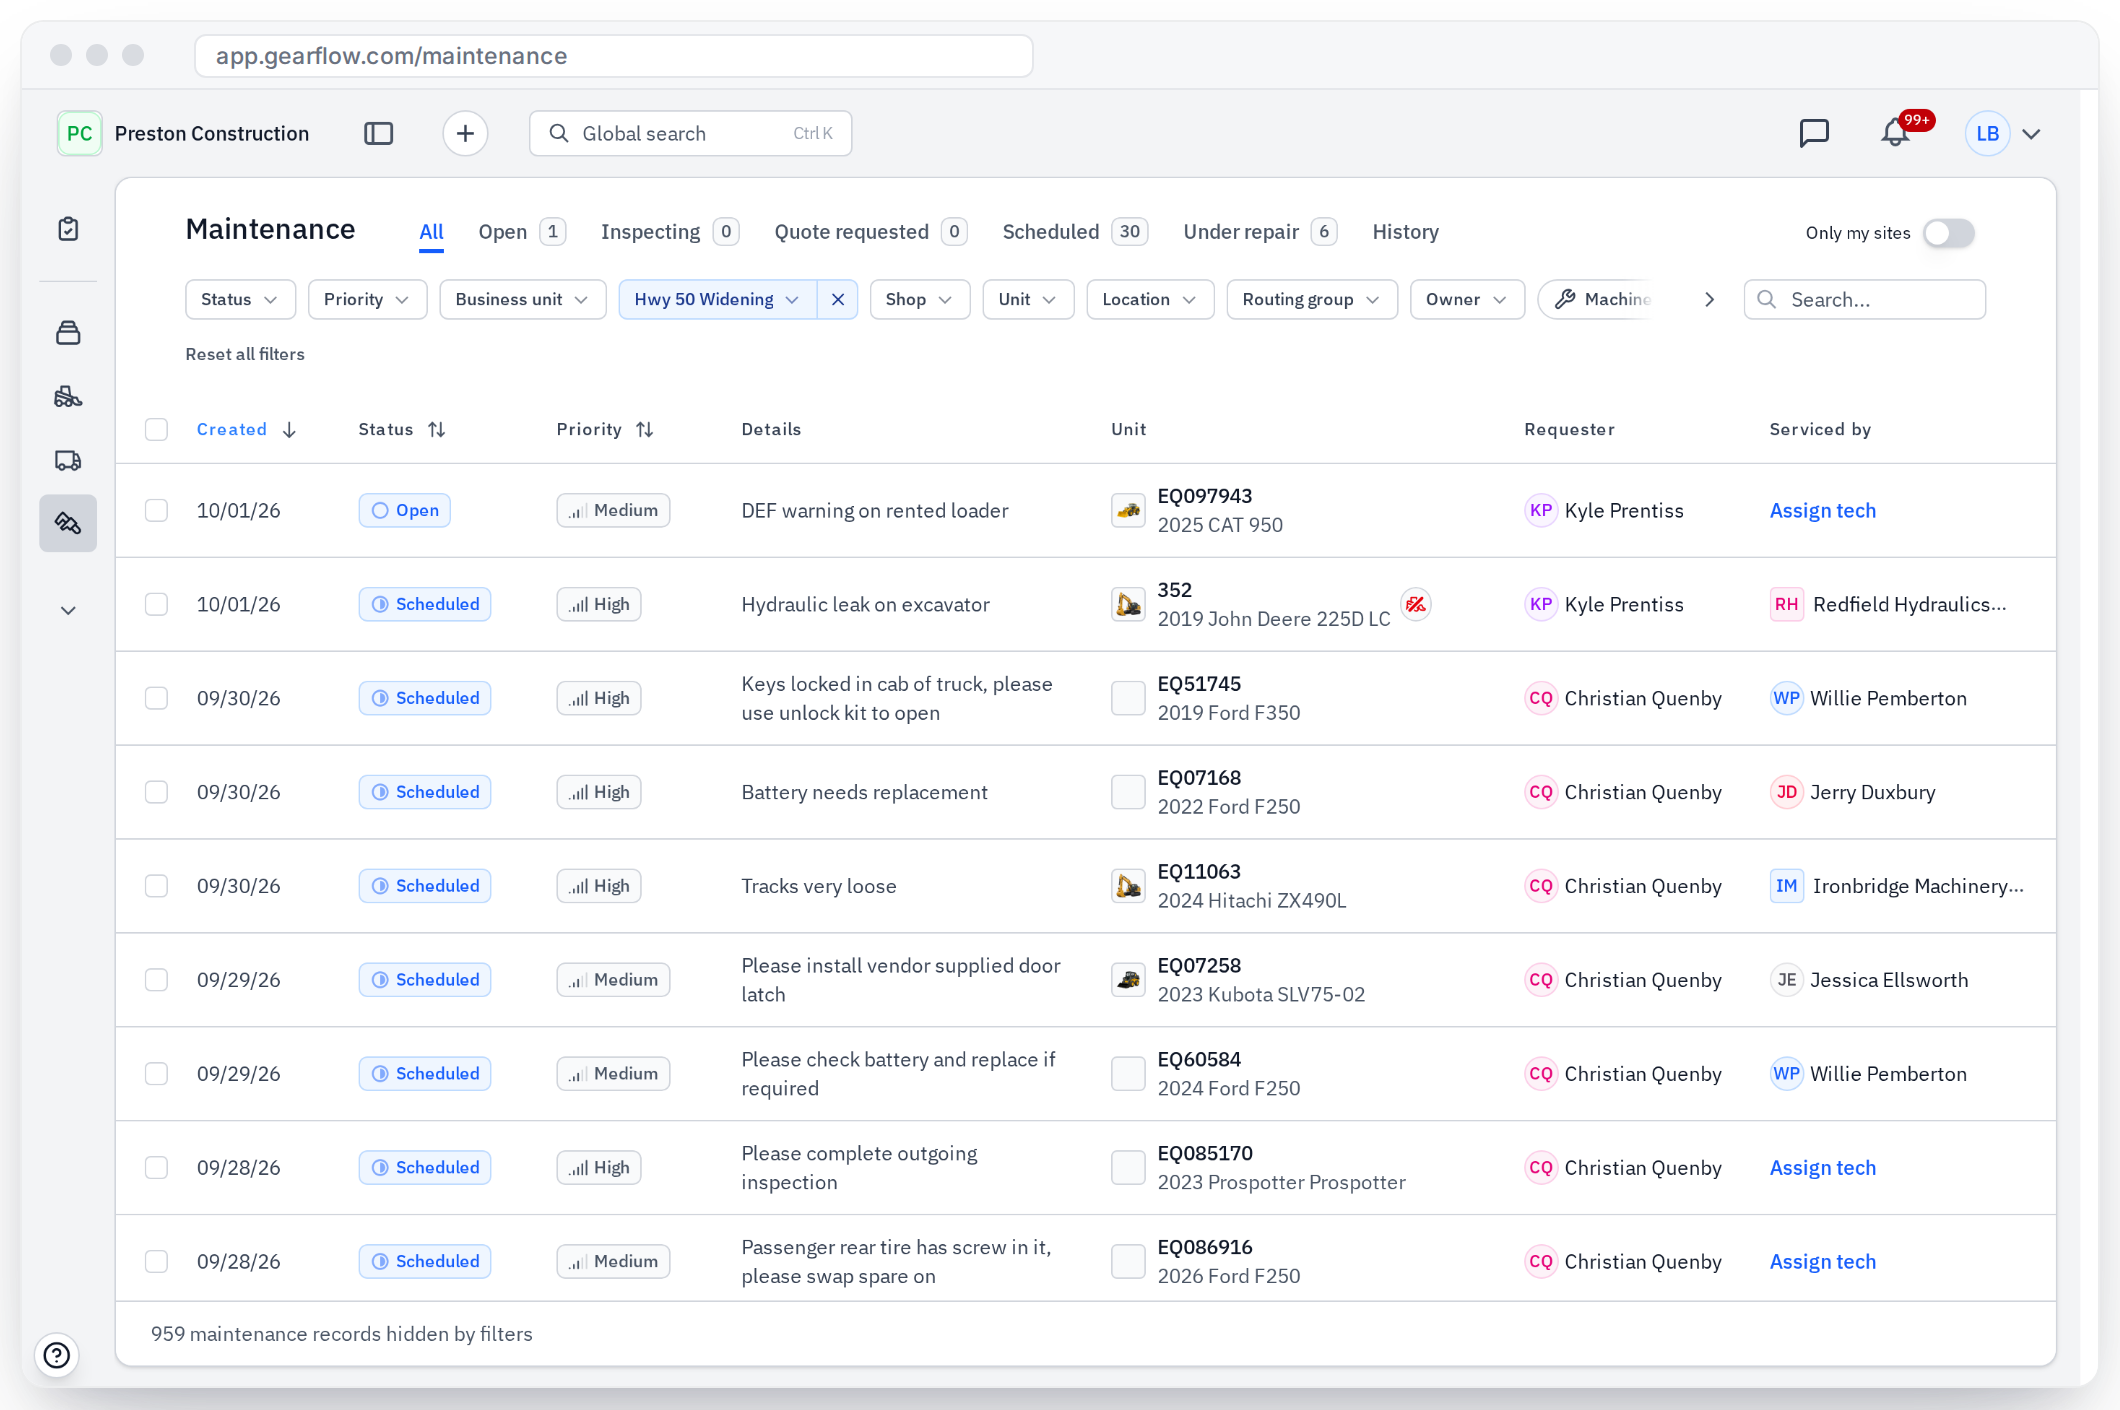
Task: Toggle Only my sites switch
Action: pyautogui.click(x=1949, y=233)
